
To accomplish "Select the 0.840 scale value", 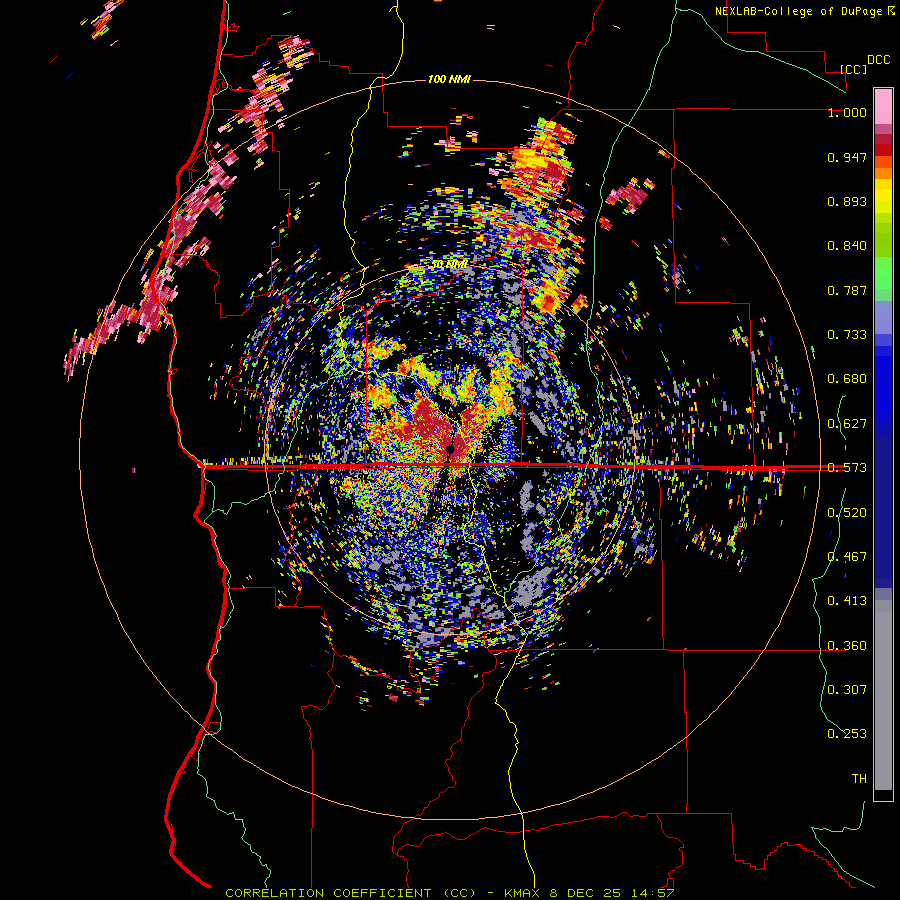I will coord(847,246).
